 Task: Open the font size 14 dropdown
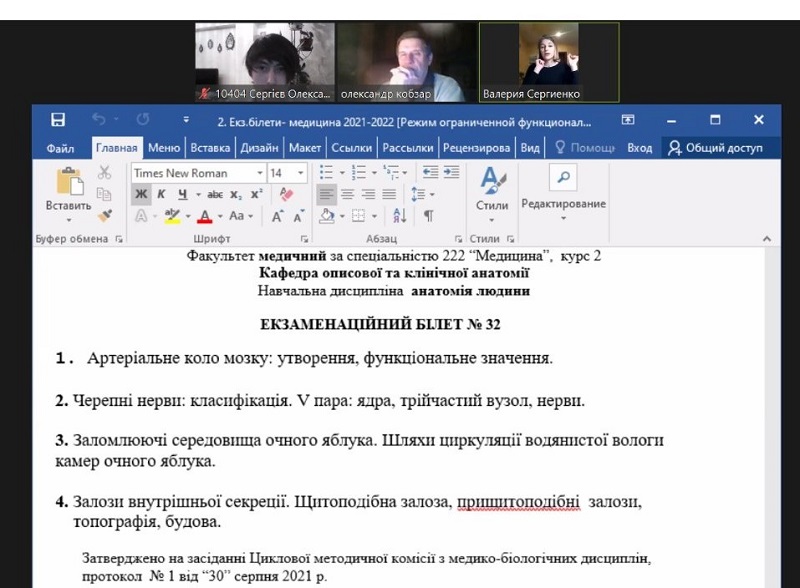286,173
